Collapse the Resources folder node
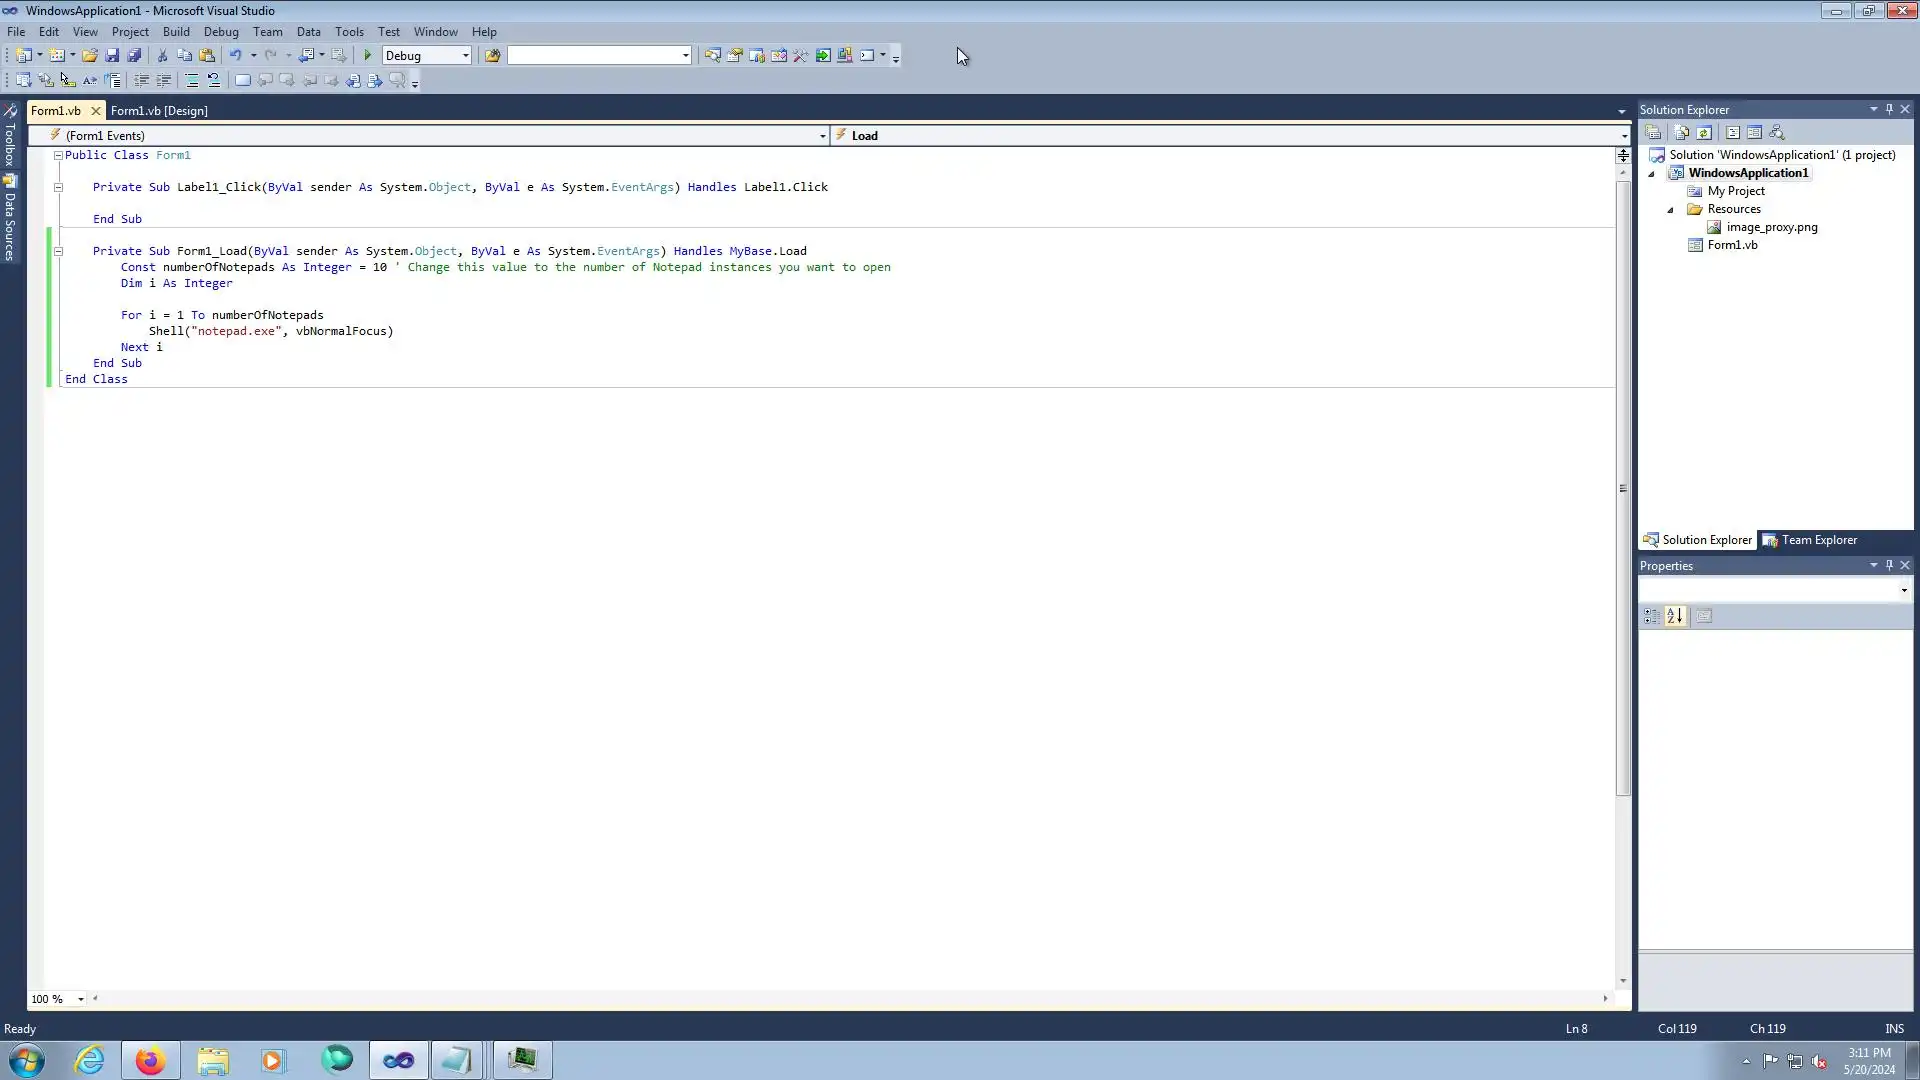 click(1670, 210)
